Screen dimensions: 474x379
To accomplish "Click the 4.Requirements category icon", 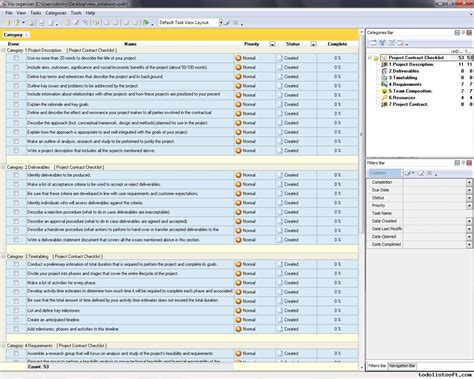I will pos(384,84).
